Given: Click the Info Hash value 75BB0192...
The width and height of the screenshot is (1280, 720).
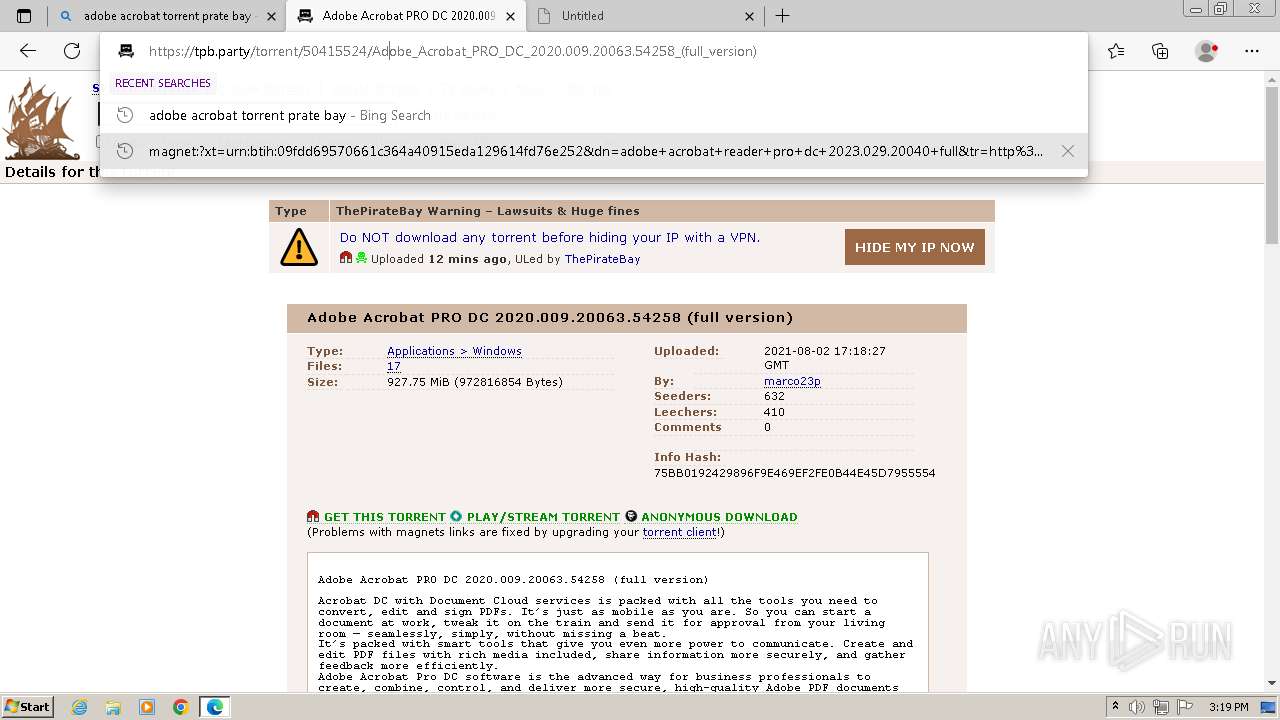Looking at the screenshot, I should [795, 473].
